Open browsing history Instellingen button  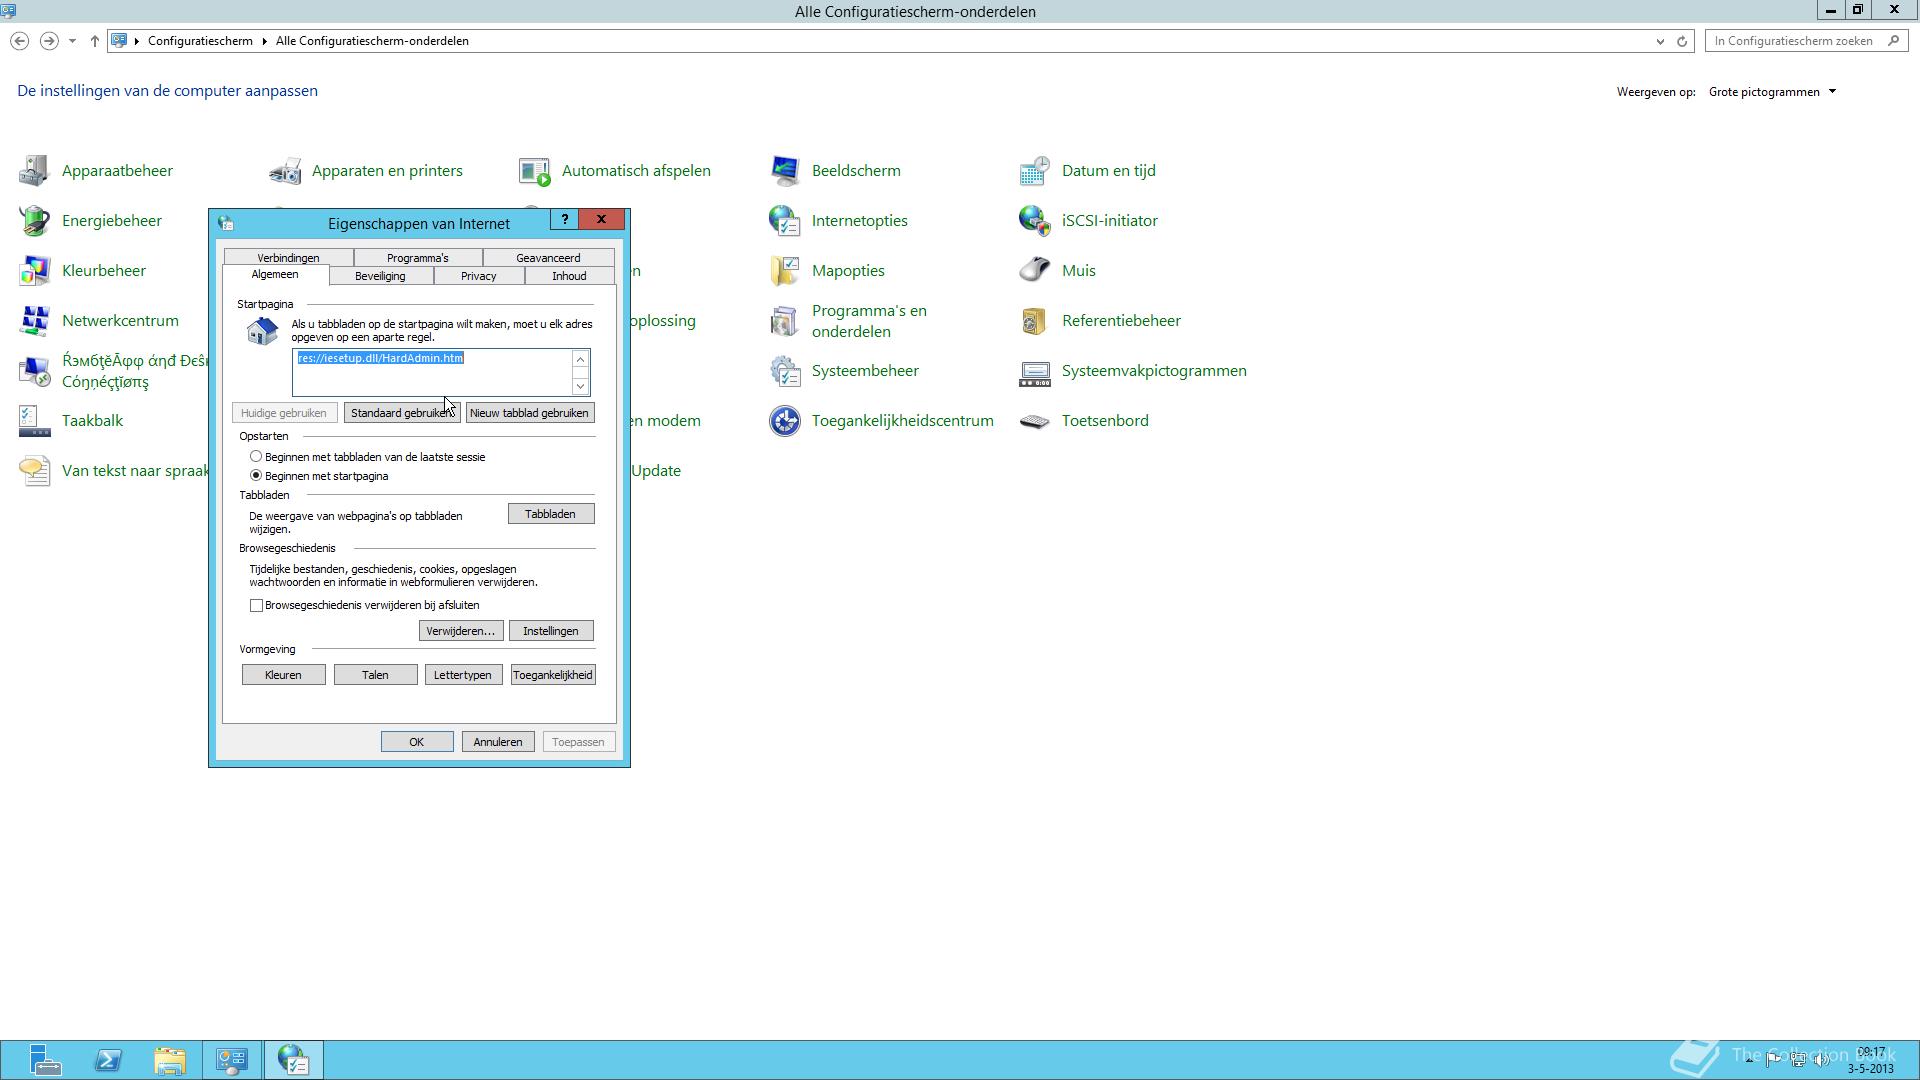550,631
